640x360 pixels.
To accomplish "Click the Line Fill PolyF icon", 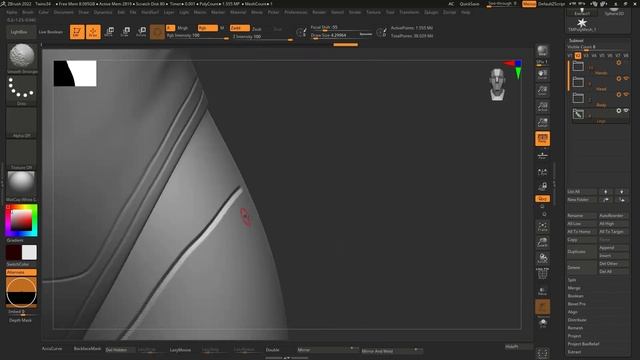I will 542,274.
